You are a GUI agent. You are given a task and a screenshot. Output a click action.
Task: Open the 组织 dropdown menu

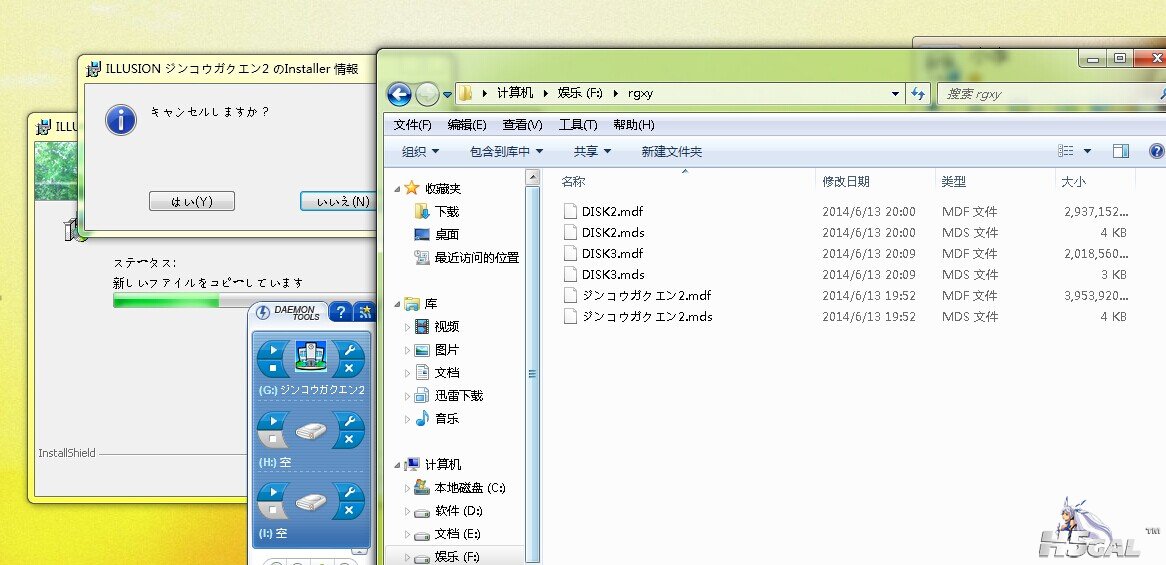click(420, 151)
